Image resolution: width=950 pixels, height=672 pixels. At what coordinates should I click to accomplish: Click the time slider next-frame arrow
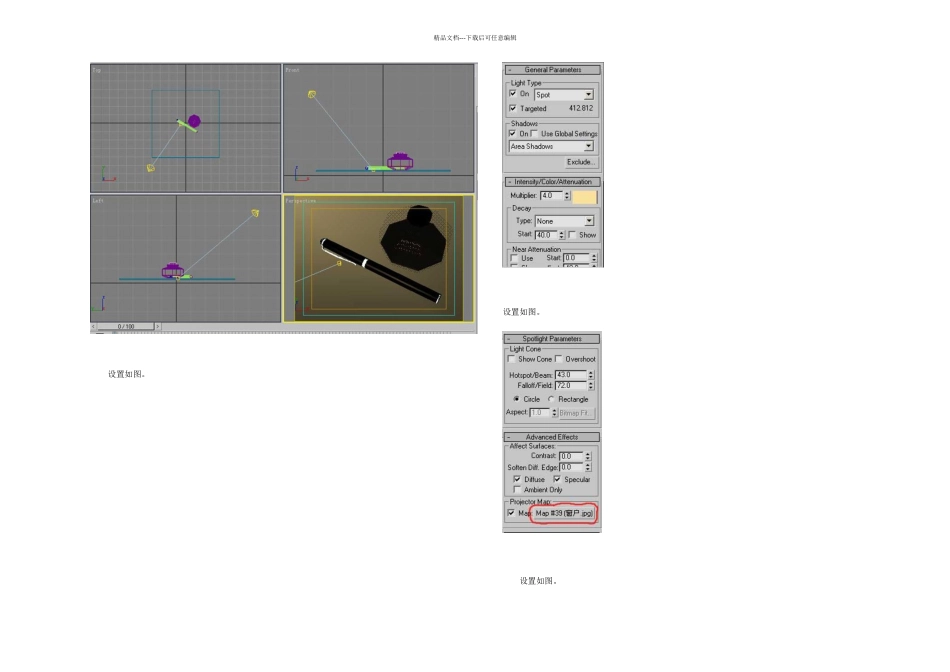click(158, 327)
